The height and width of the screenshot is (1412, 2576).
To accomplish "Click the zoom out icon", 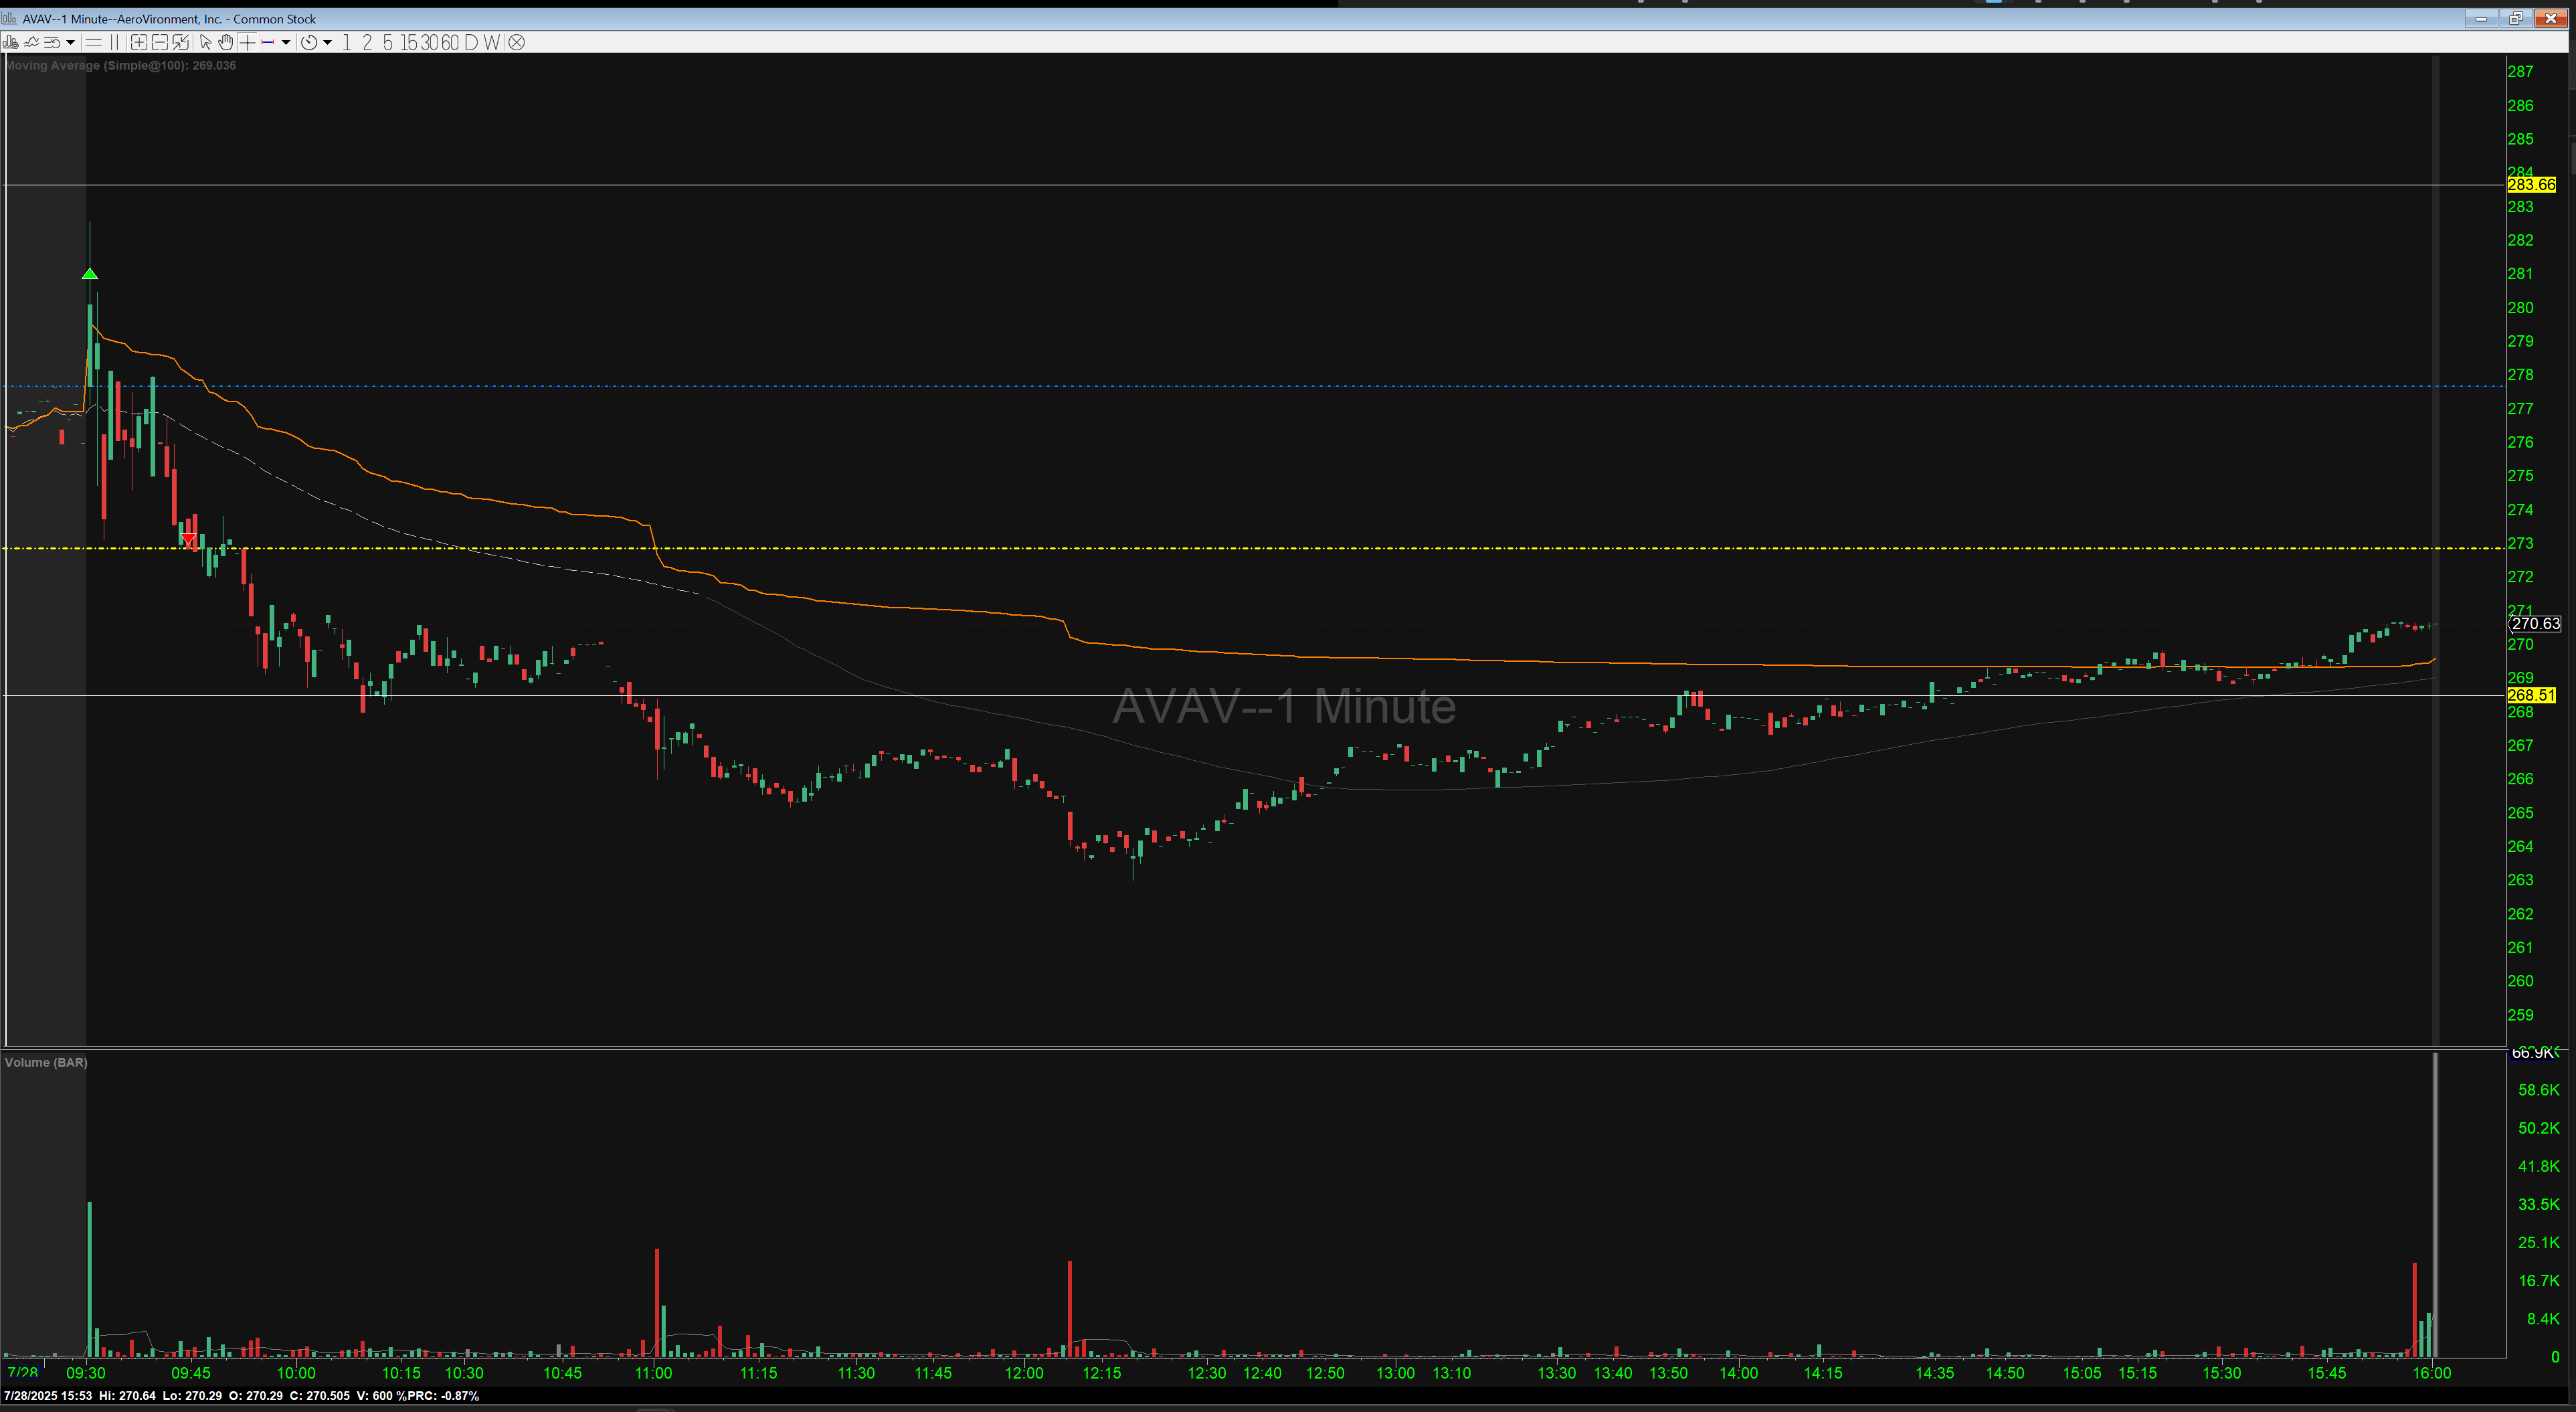I will [x=160, y=43].
